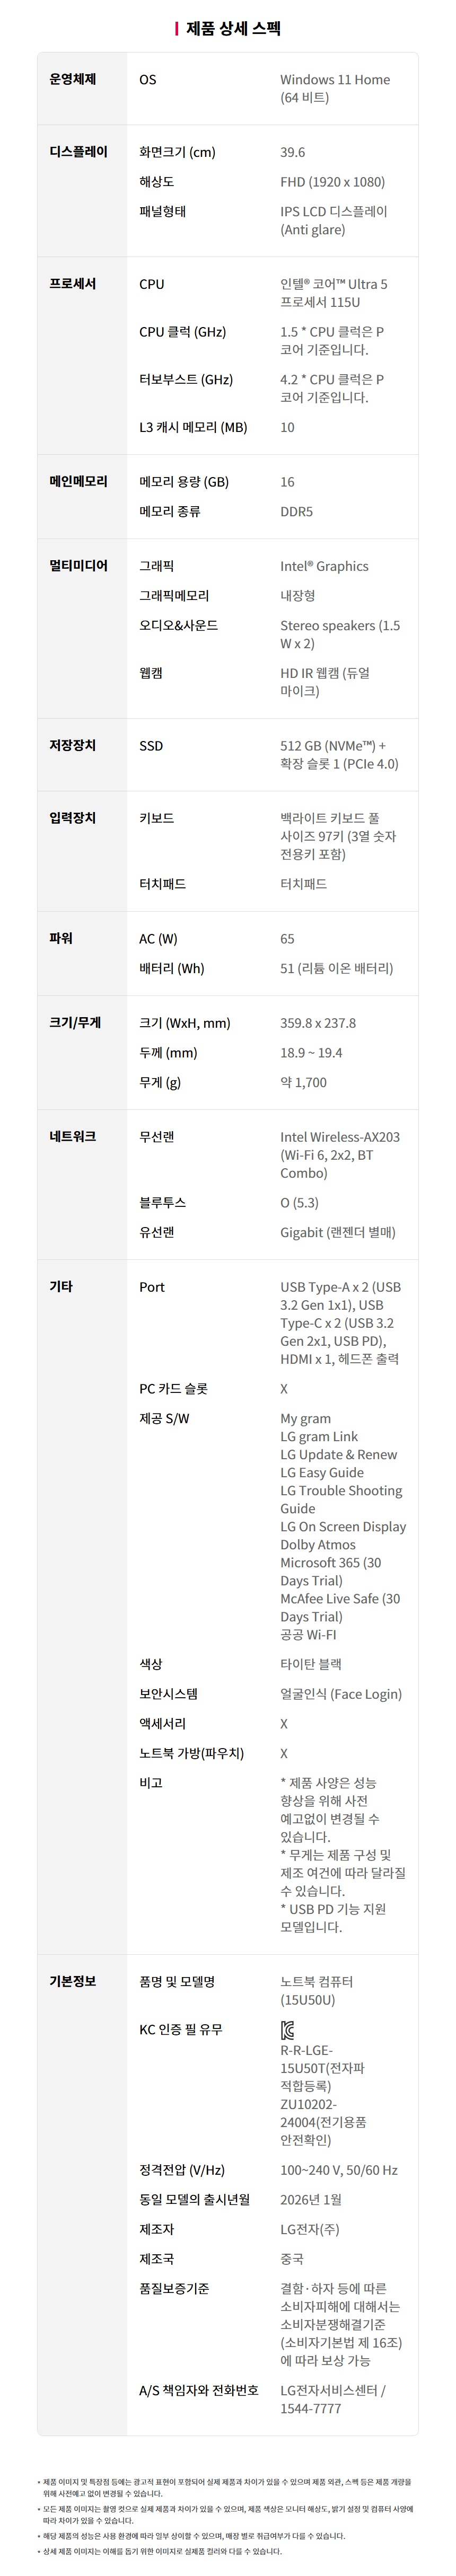Screen dimensions: 456x2576
Task: Click the 키보드 row label
Action: coord(157,818)
